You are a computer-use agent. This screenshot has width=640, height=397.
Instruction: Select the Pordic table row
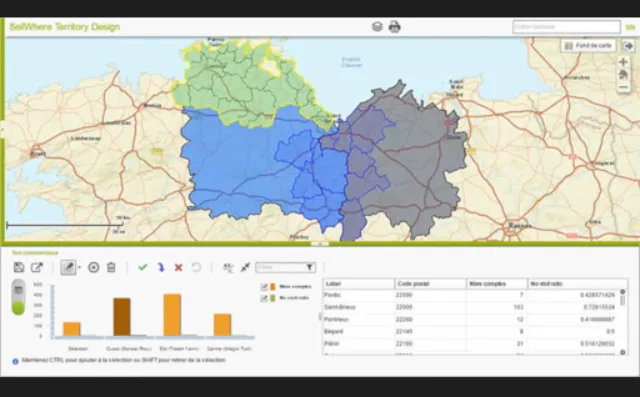pos(471,295)
